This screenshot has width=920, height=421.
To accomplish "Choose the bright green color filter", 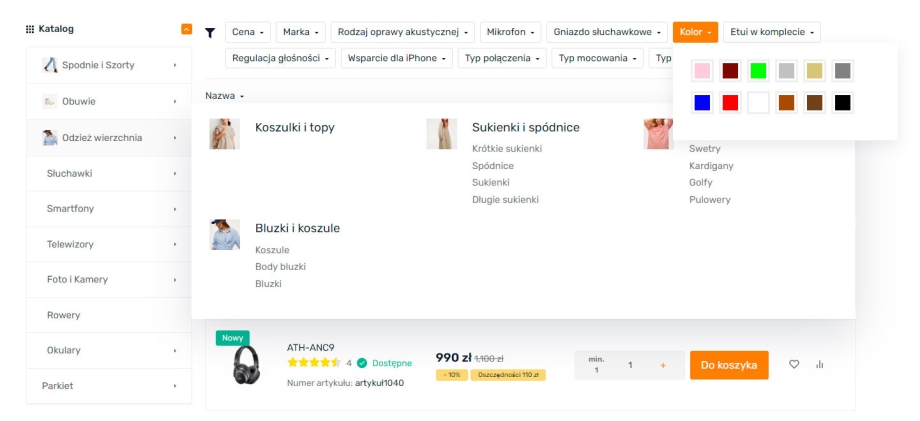I will pyautogui.click(x=758, y=71).
